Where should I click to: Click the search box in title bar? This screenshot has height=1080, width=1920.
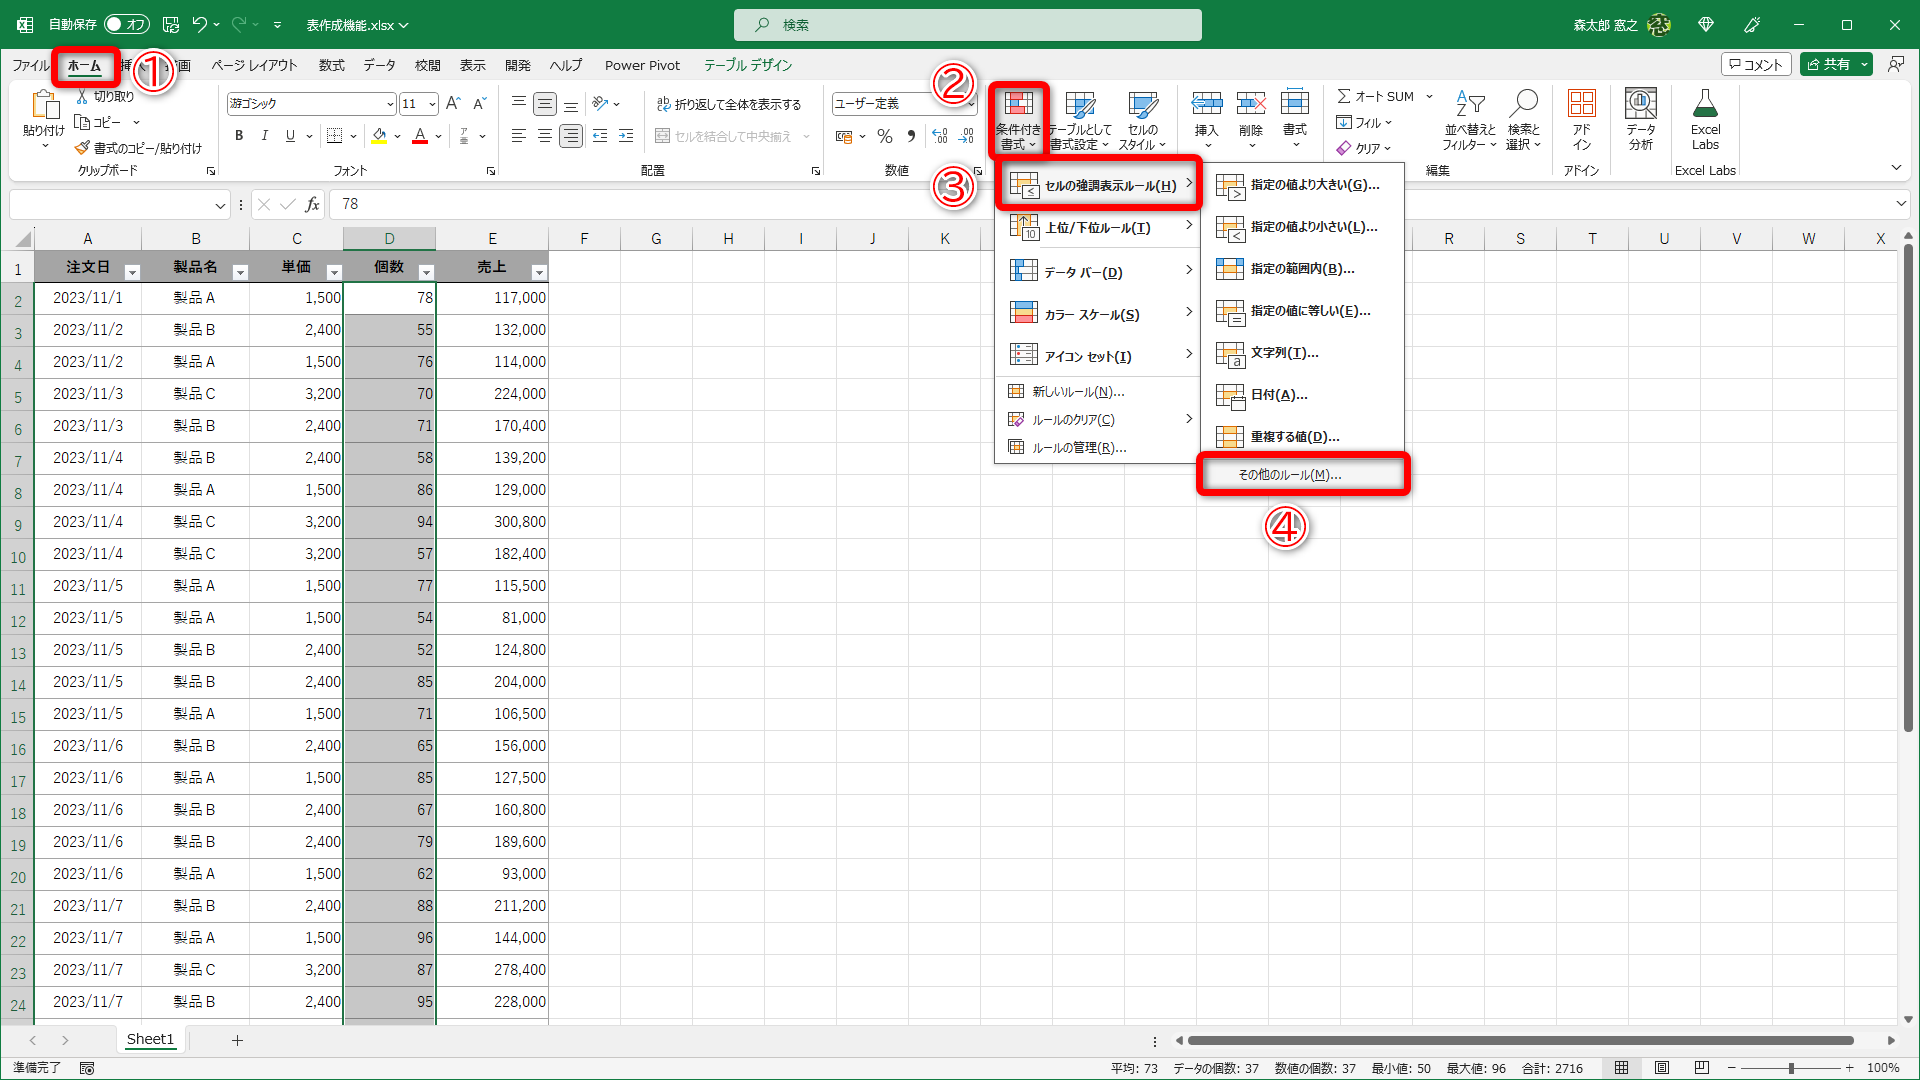967,25
